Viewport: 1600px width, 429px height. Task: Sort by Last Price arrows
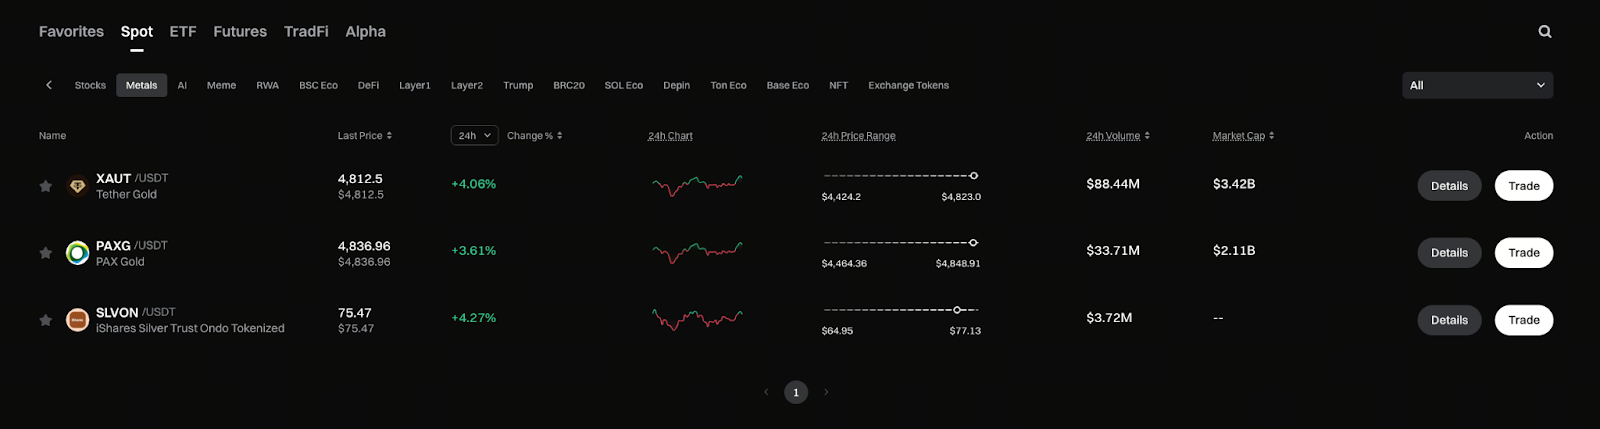point(389,136)
